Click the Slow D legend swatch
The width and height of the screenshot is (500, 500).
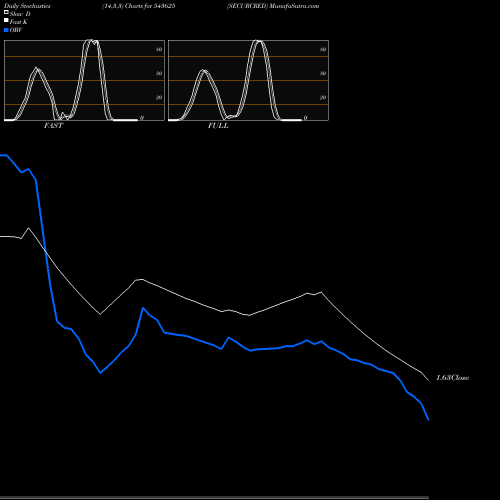(x=6, y=12)
